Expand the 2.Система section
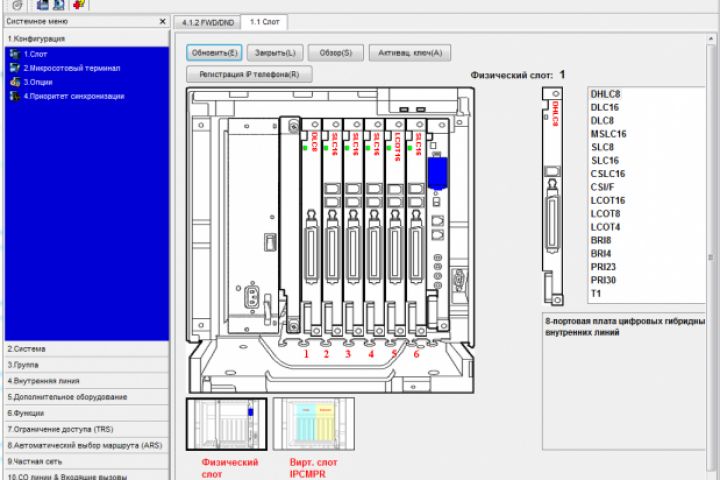The image size is (720, 480). point(86,349)
